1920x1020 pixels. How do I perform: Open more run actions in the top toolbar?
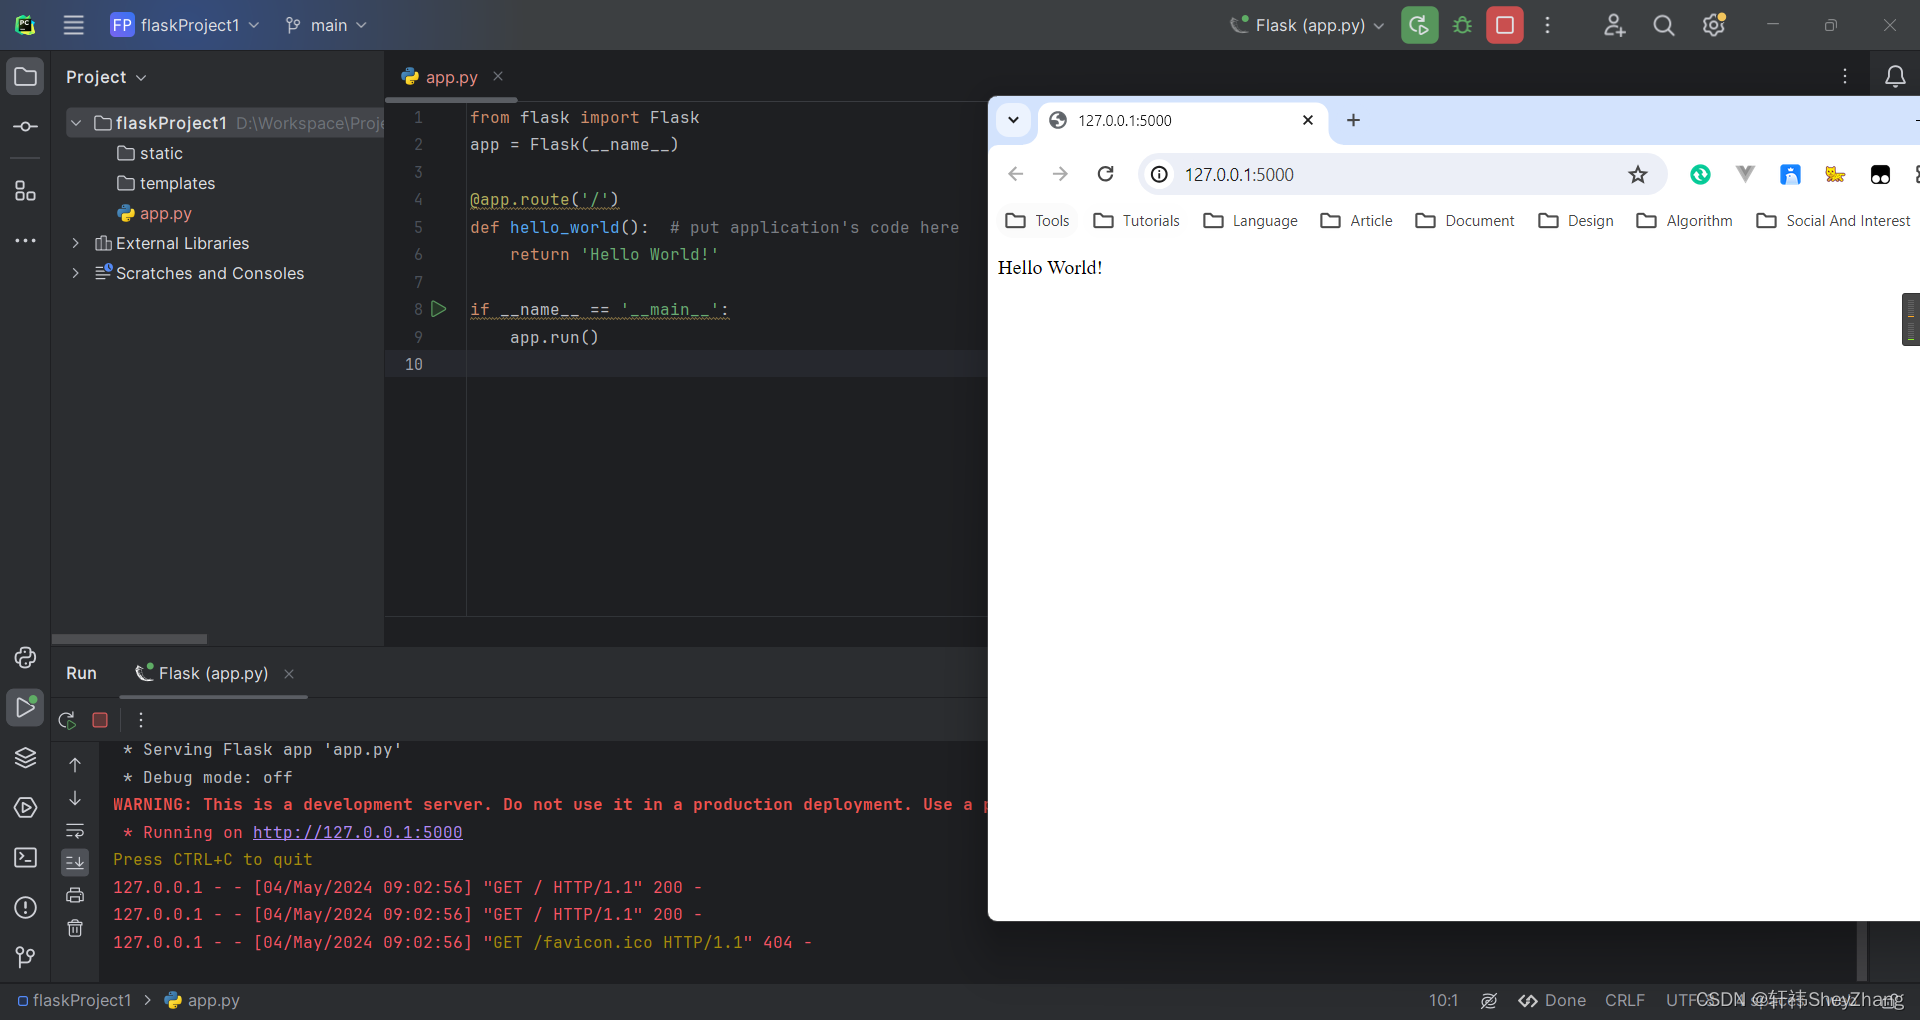1548,25
